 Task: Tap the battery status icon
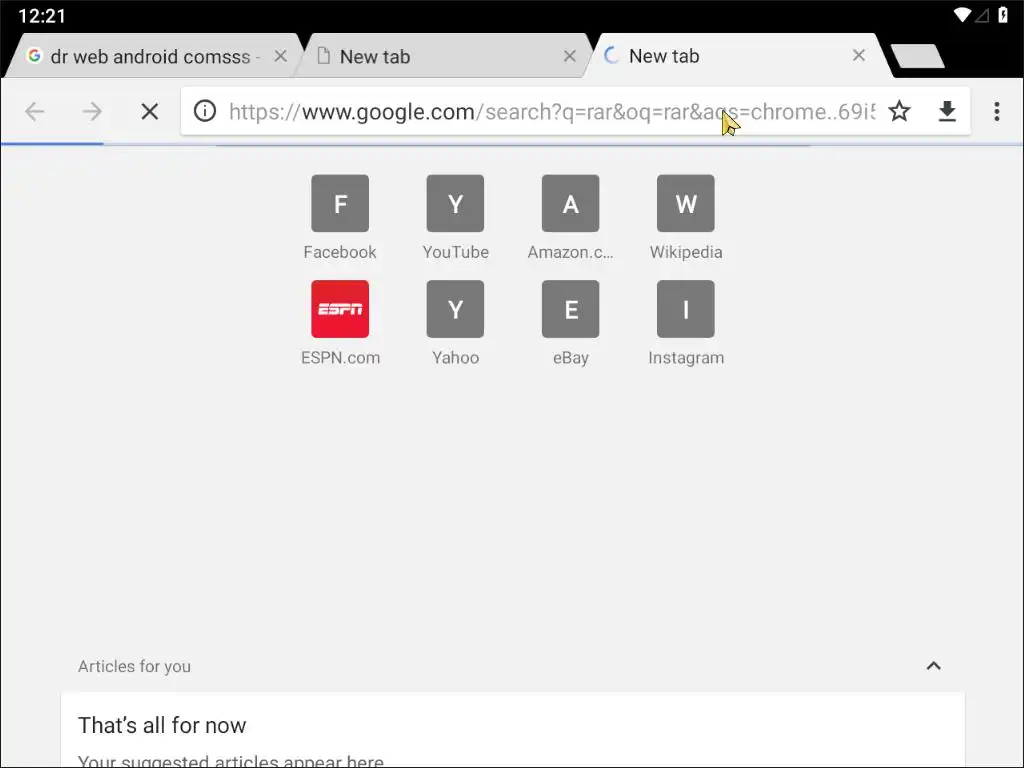click(1003, 15)
